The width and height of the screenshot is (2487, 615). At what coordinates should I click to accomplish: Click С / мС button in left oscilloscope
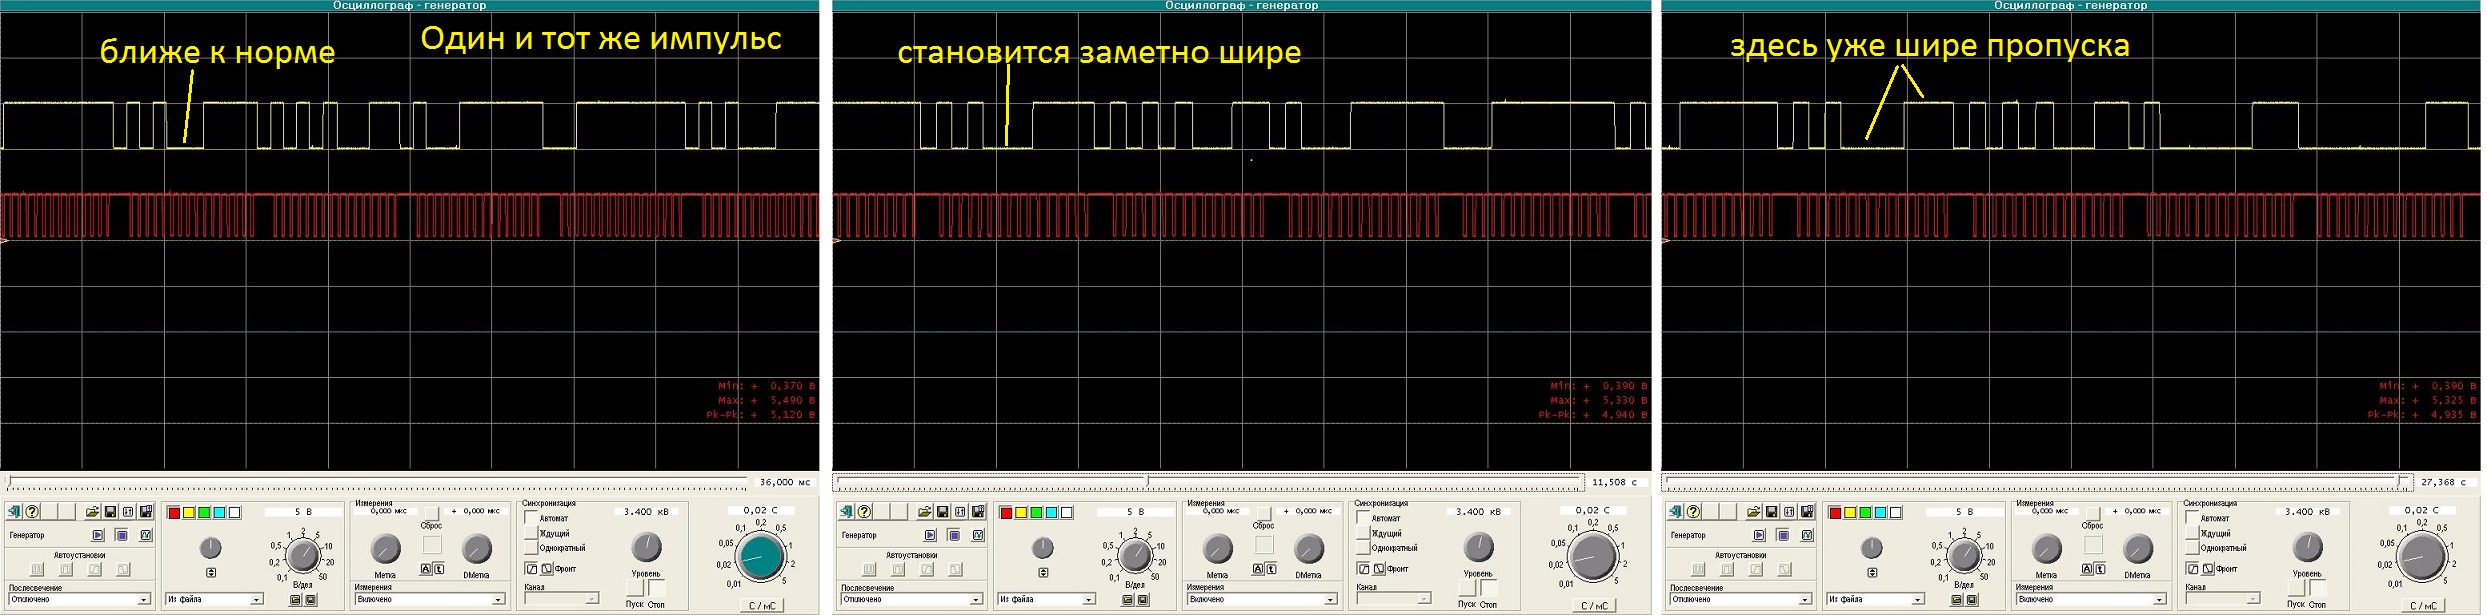(x=762, y=605)
